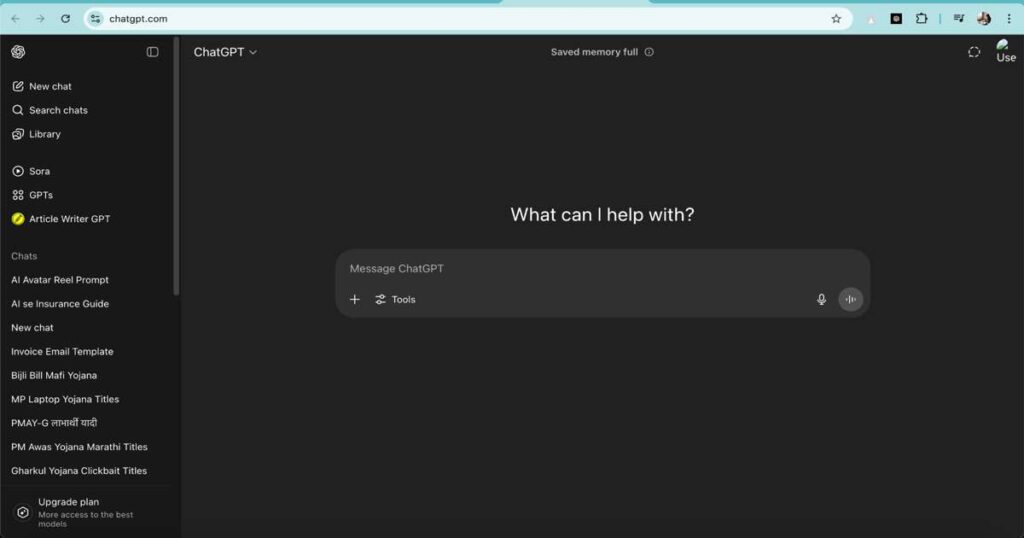1024x538 pixels.
Task: Click the chatgpt.com address bar
Action: [x=468, y=18]
